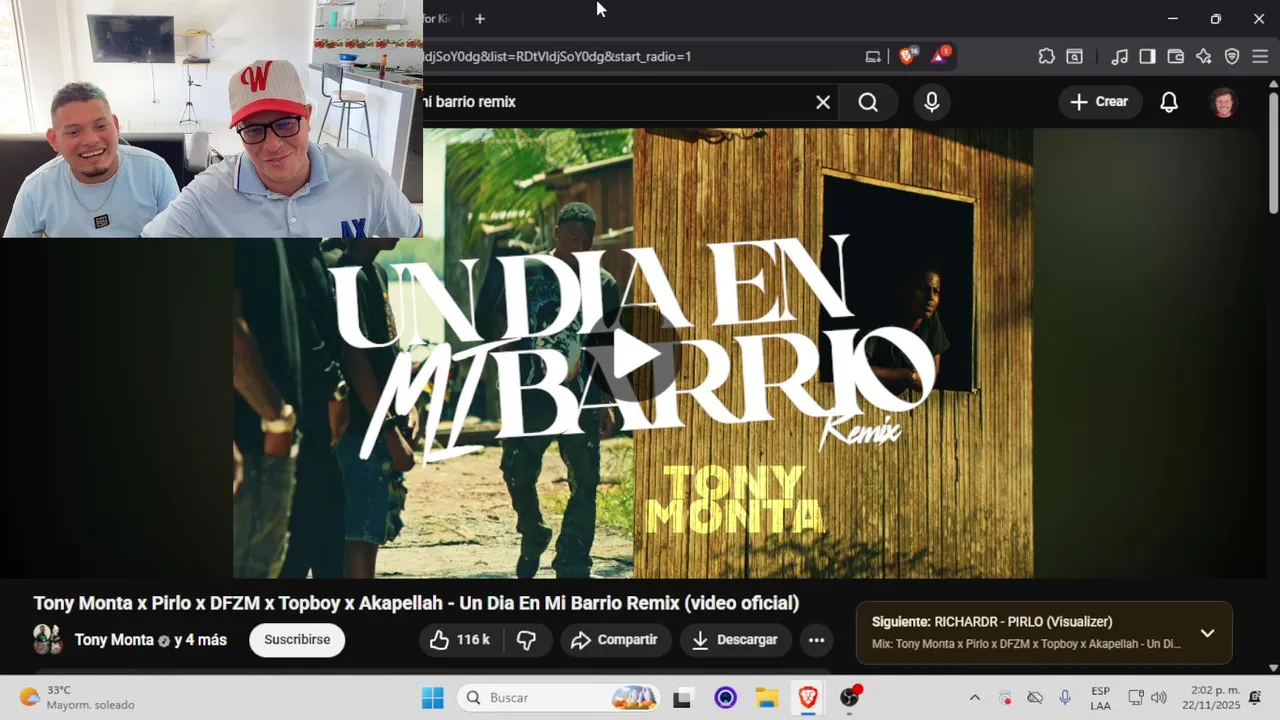Open Tony Monta channel avatar
Image resolution: width=1280 pixels, height=720 pixels.
point(47,639)
